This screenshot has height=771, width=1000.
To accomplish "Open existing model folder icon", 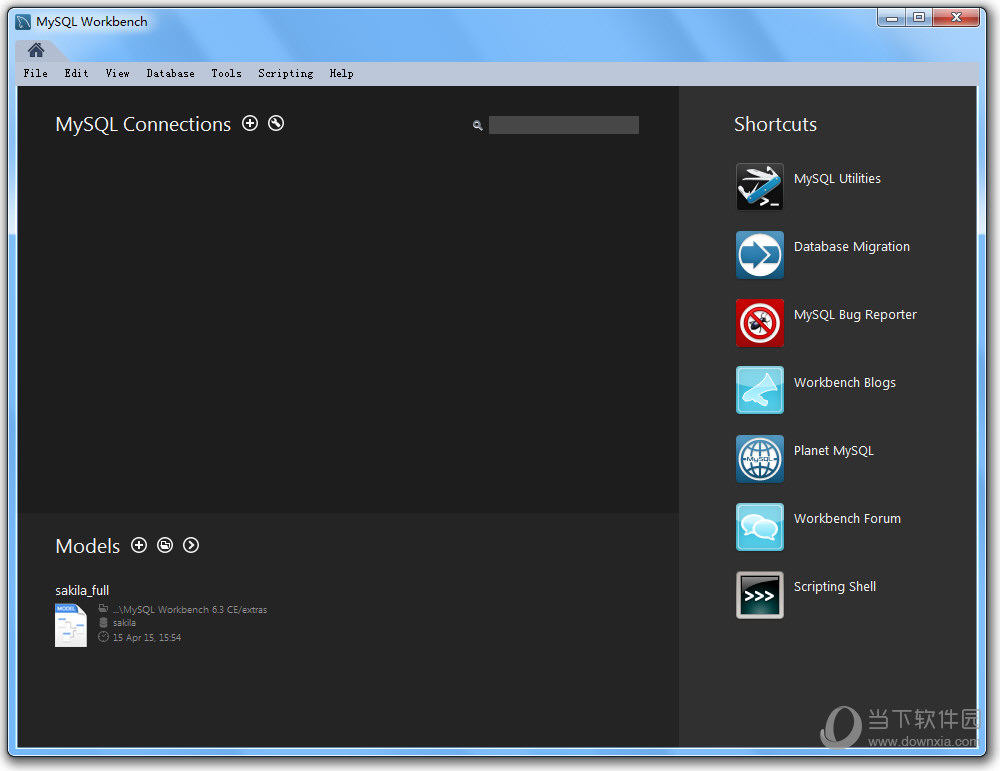I will click(165, 545).
